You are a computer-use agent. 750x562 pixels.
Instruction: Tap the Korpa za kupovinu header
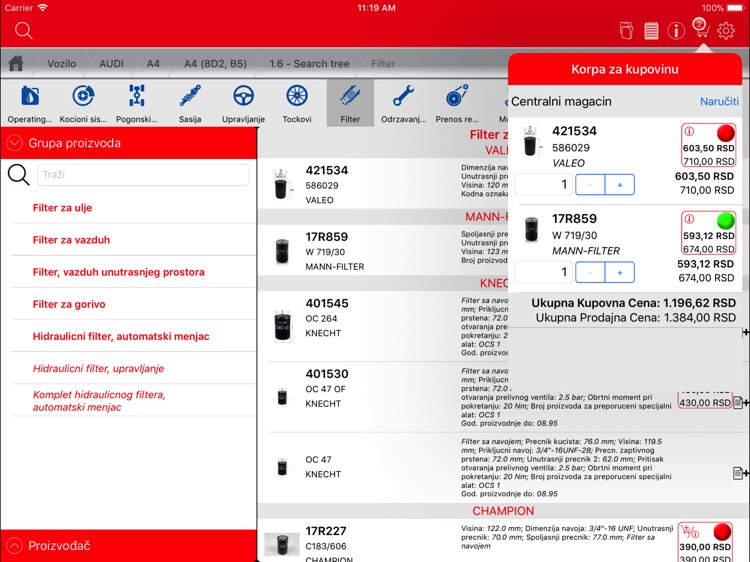[x=625, y=69]
